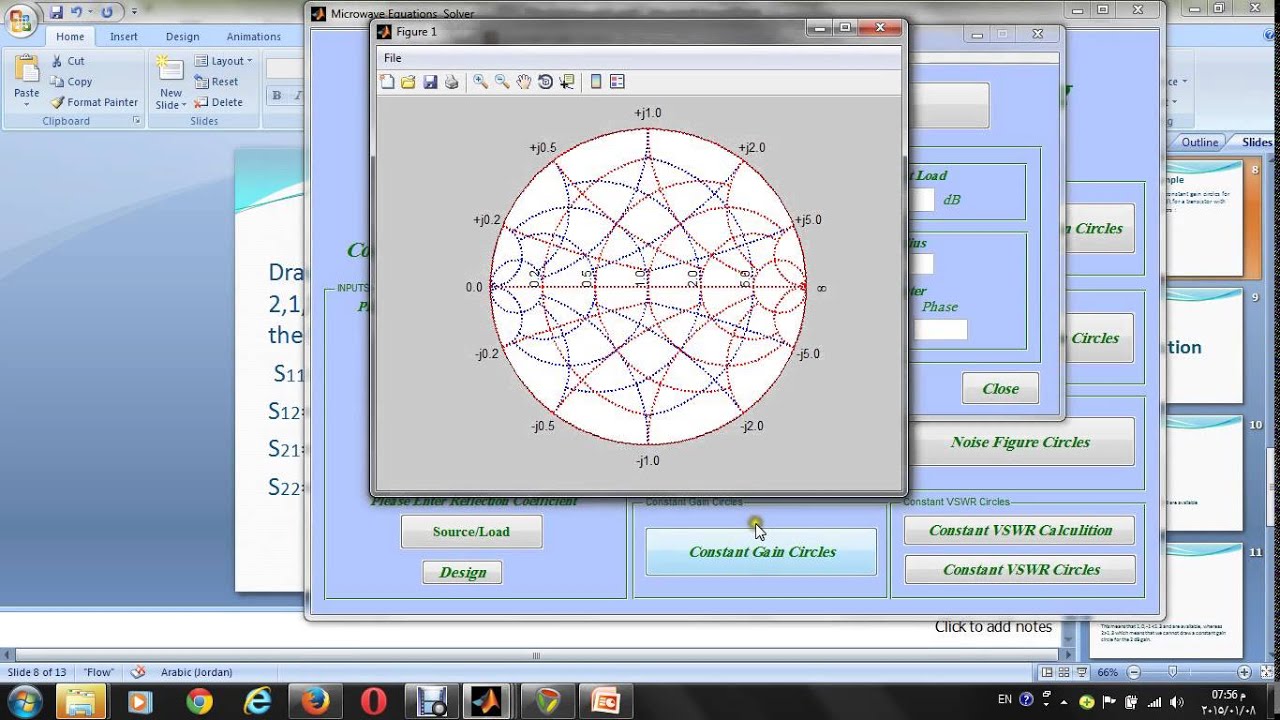Click Cut in the Clipboard group
This screenshot has width=1280, height=720.
coord(68,61)
